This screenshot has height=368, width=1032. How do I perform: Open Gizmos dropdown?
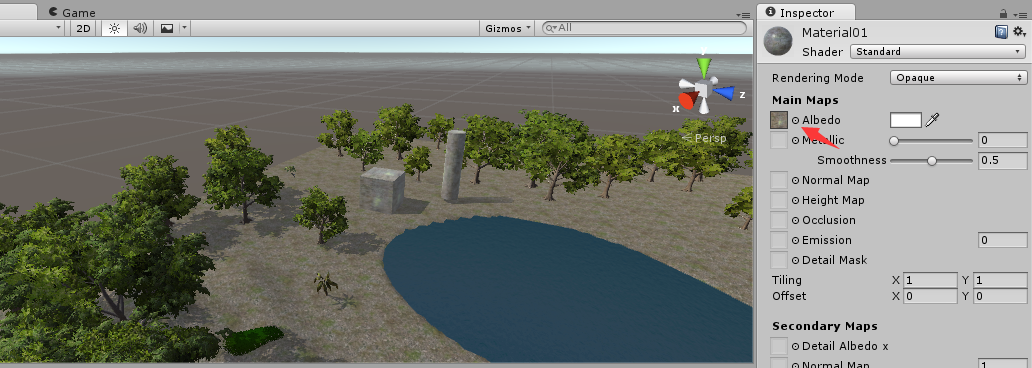point(507,28)
